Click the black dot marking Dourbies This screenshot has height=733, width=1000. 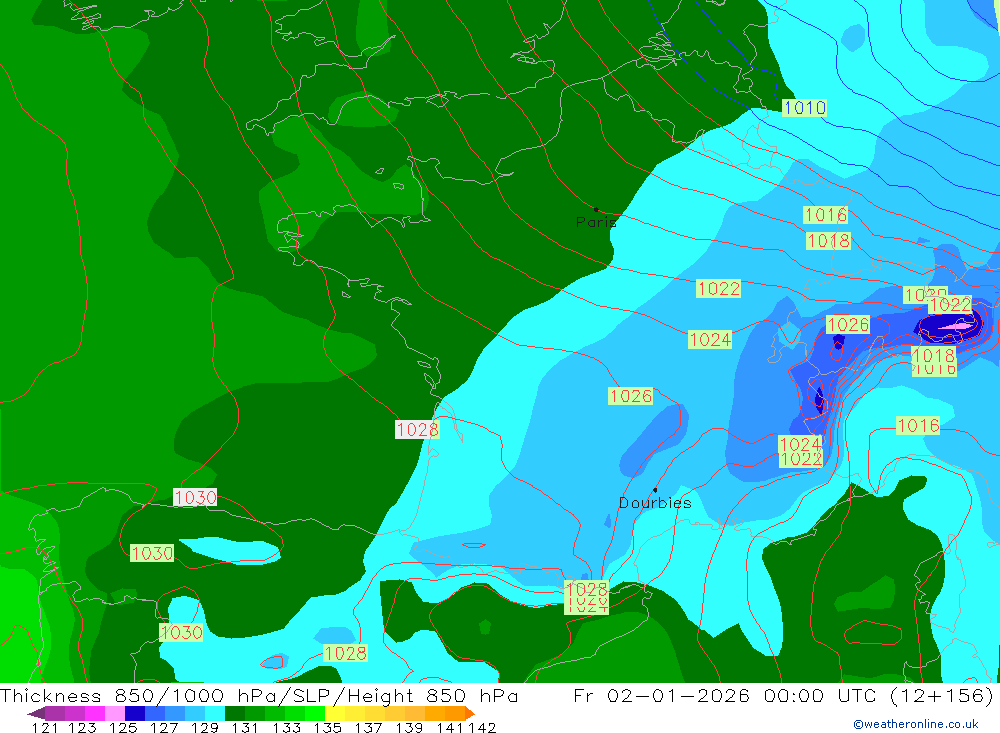[x=655, y=490]
